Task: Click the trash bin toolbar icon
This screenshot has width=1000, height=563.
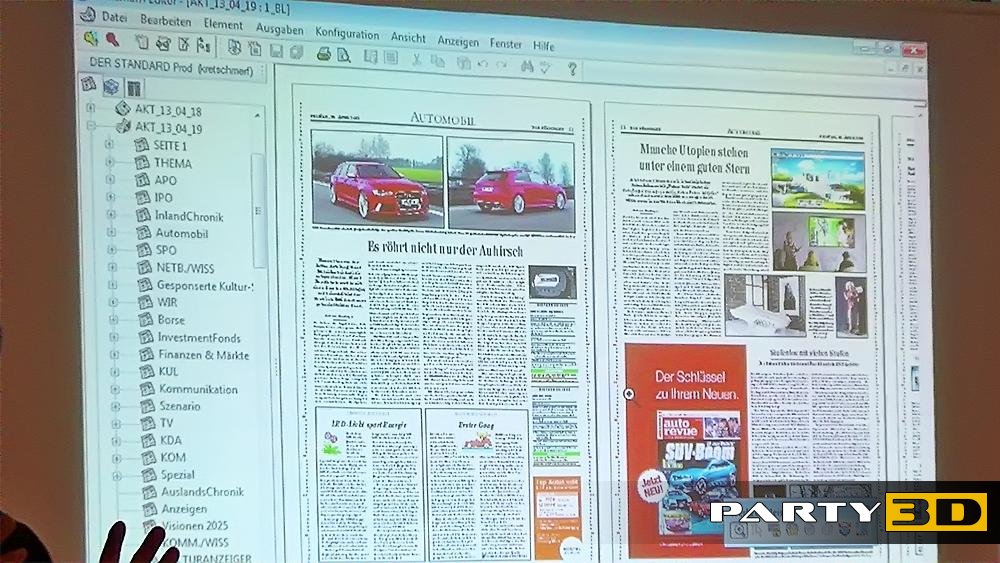Action: [142, 42]
